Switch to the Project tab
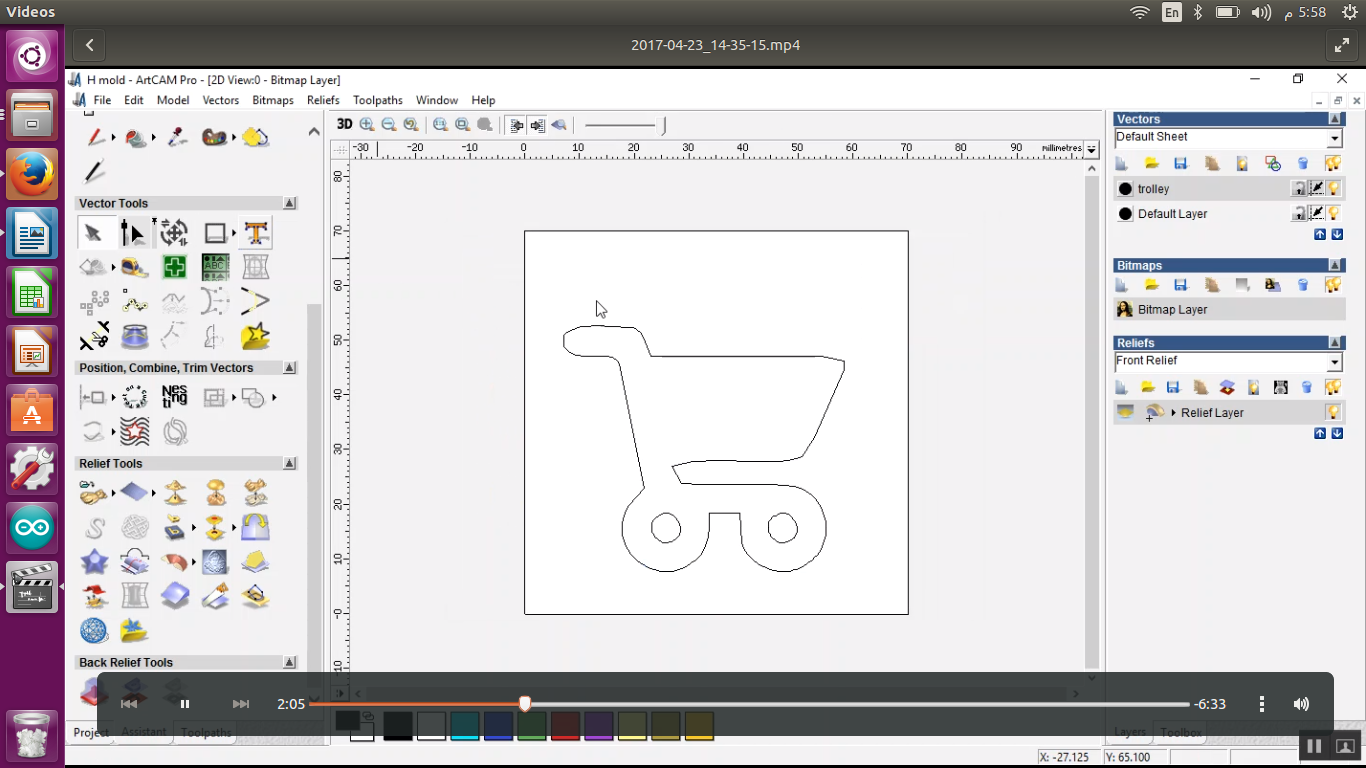This screenshot has width=1366, height=768. tap(91, 733)
